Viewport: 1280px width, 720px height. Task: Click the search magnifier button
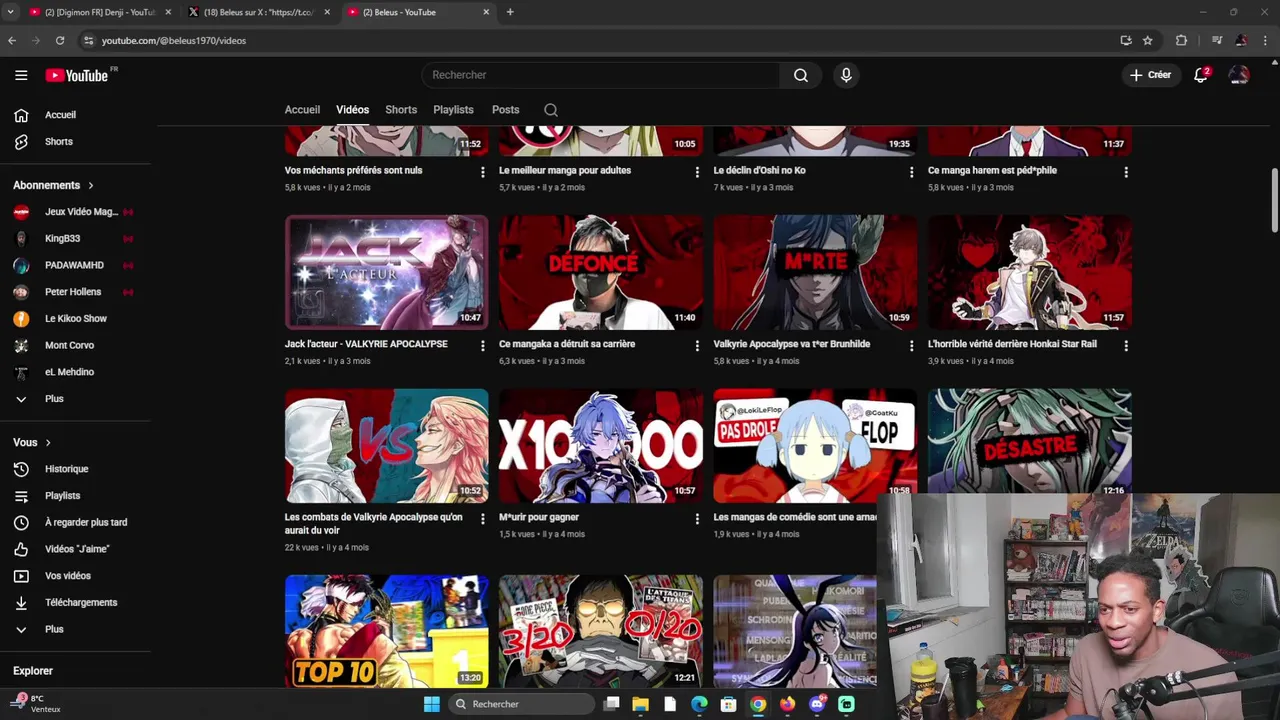pos(801,75)
